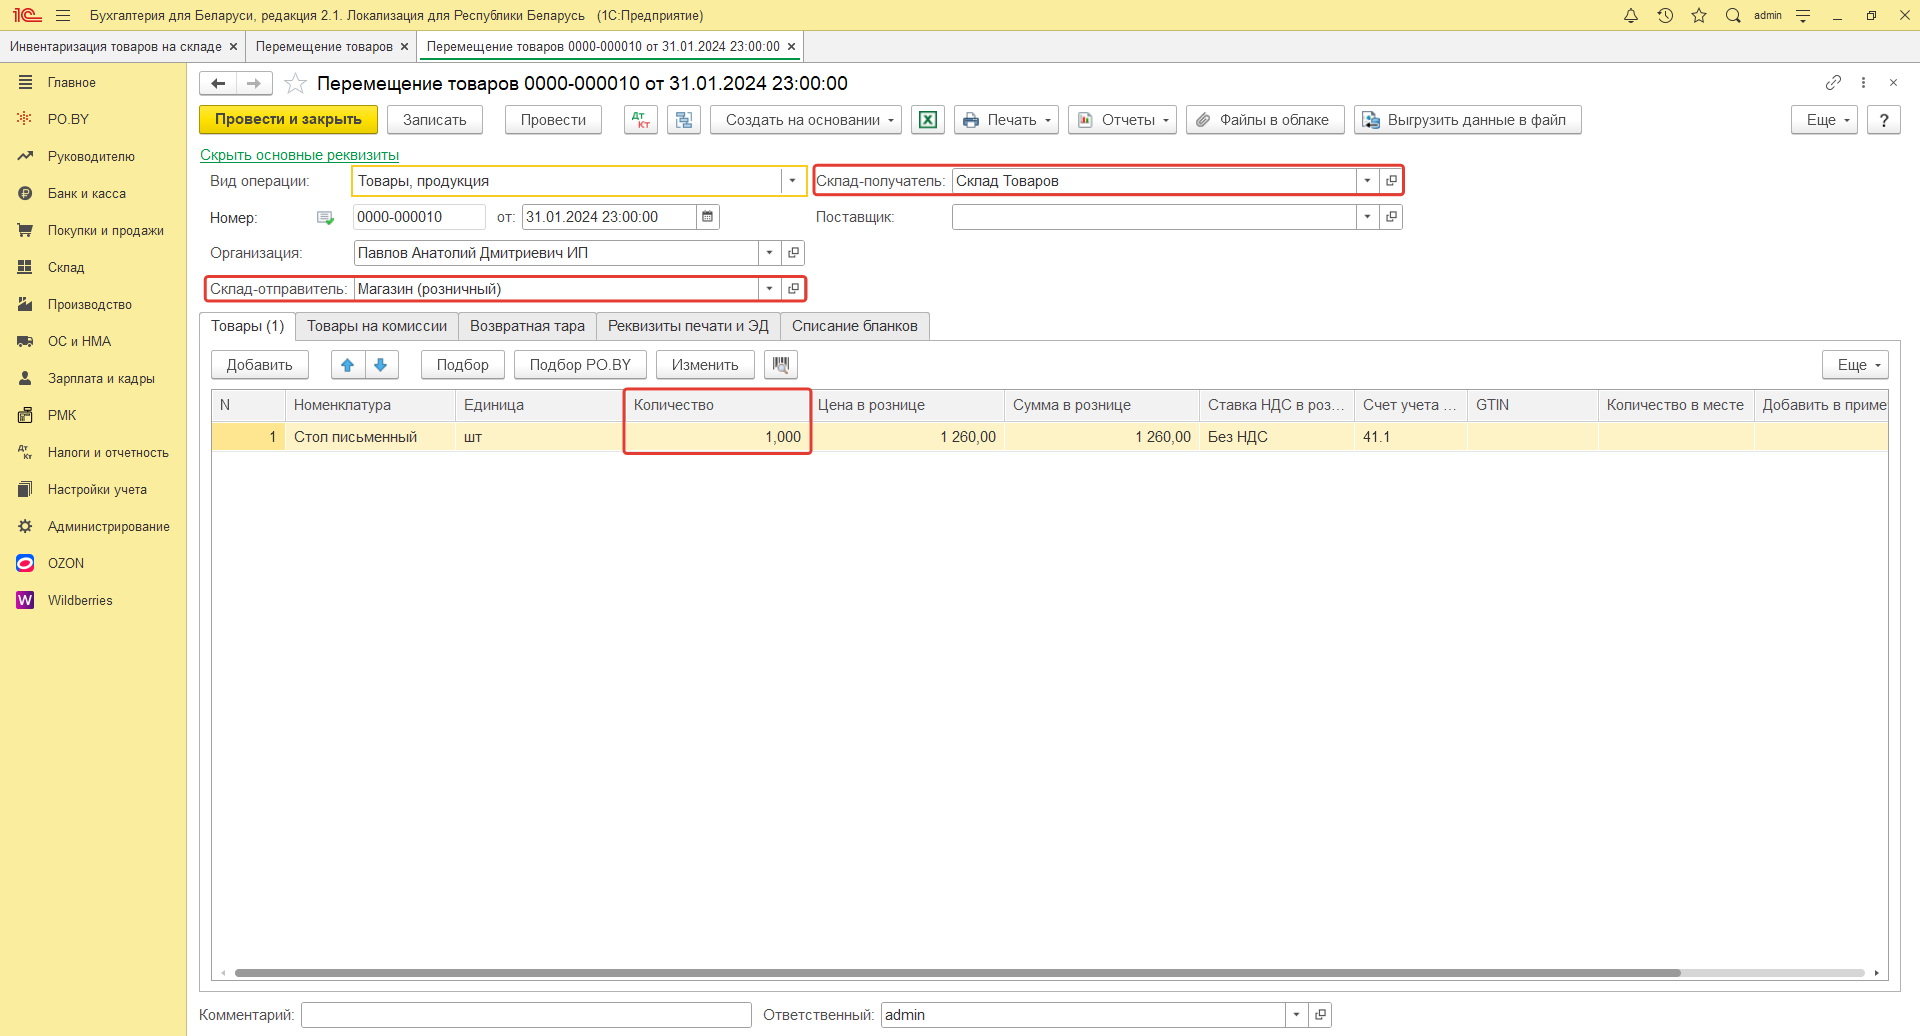Open Ответственный record icon
The image size is (1920, 1036).
point(1320,1015)
